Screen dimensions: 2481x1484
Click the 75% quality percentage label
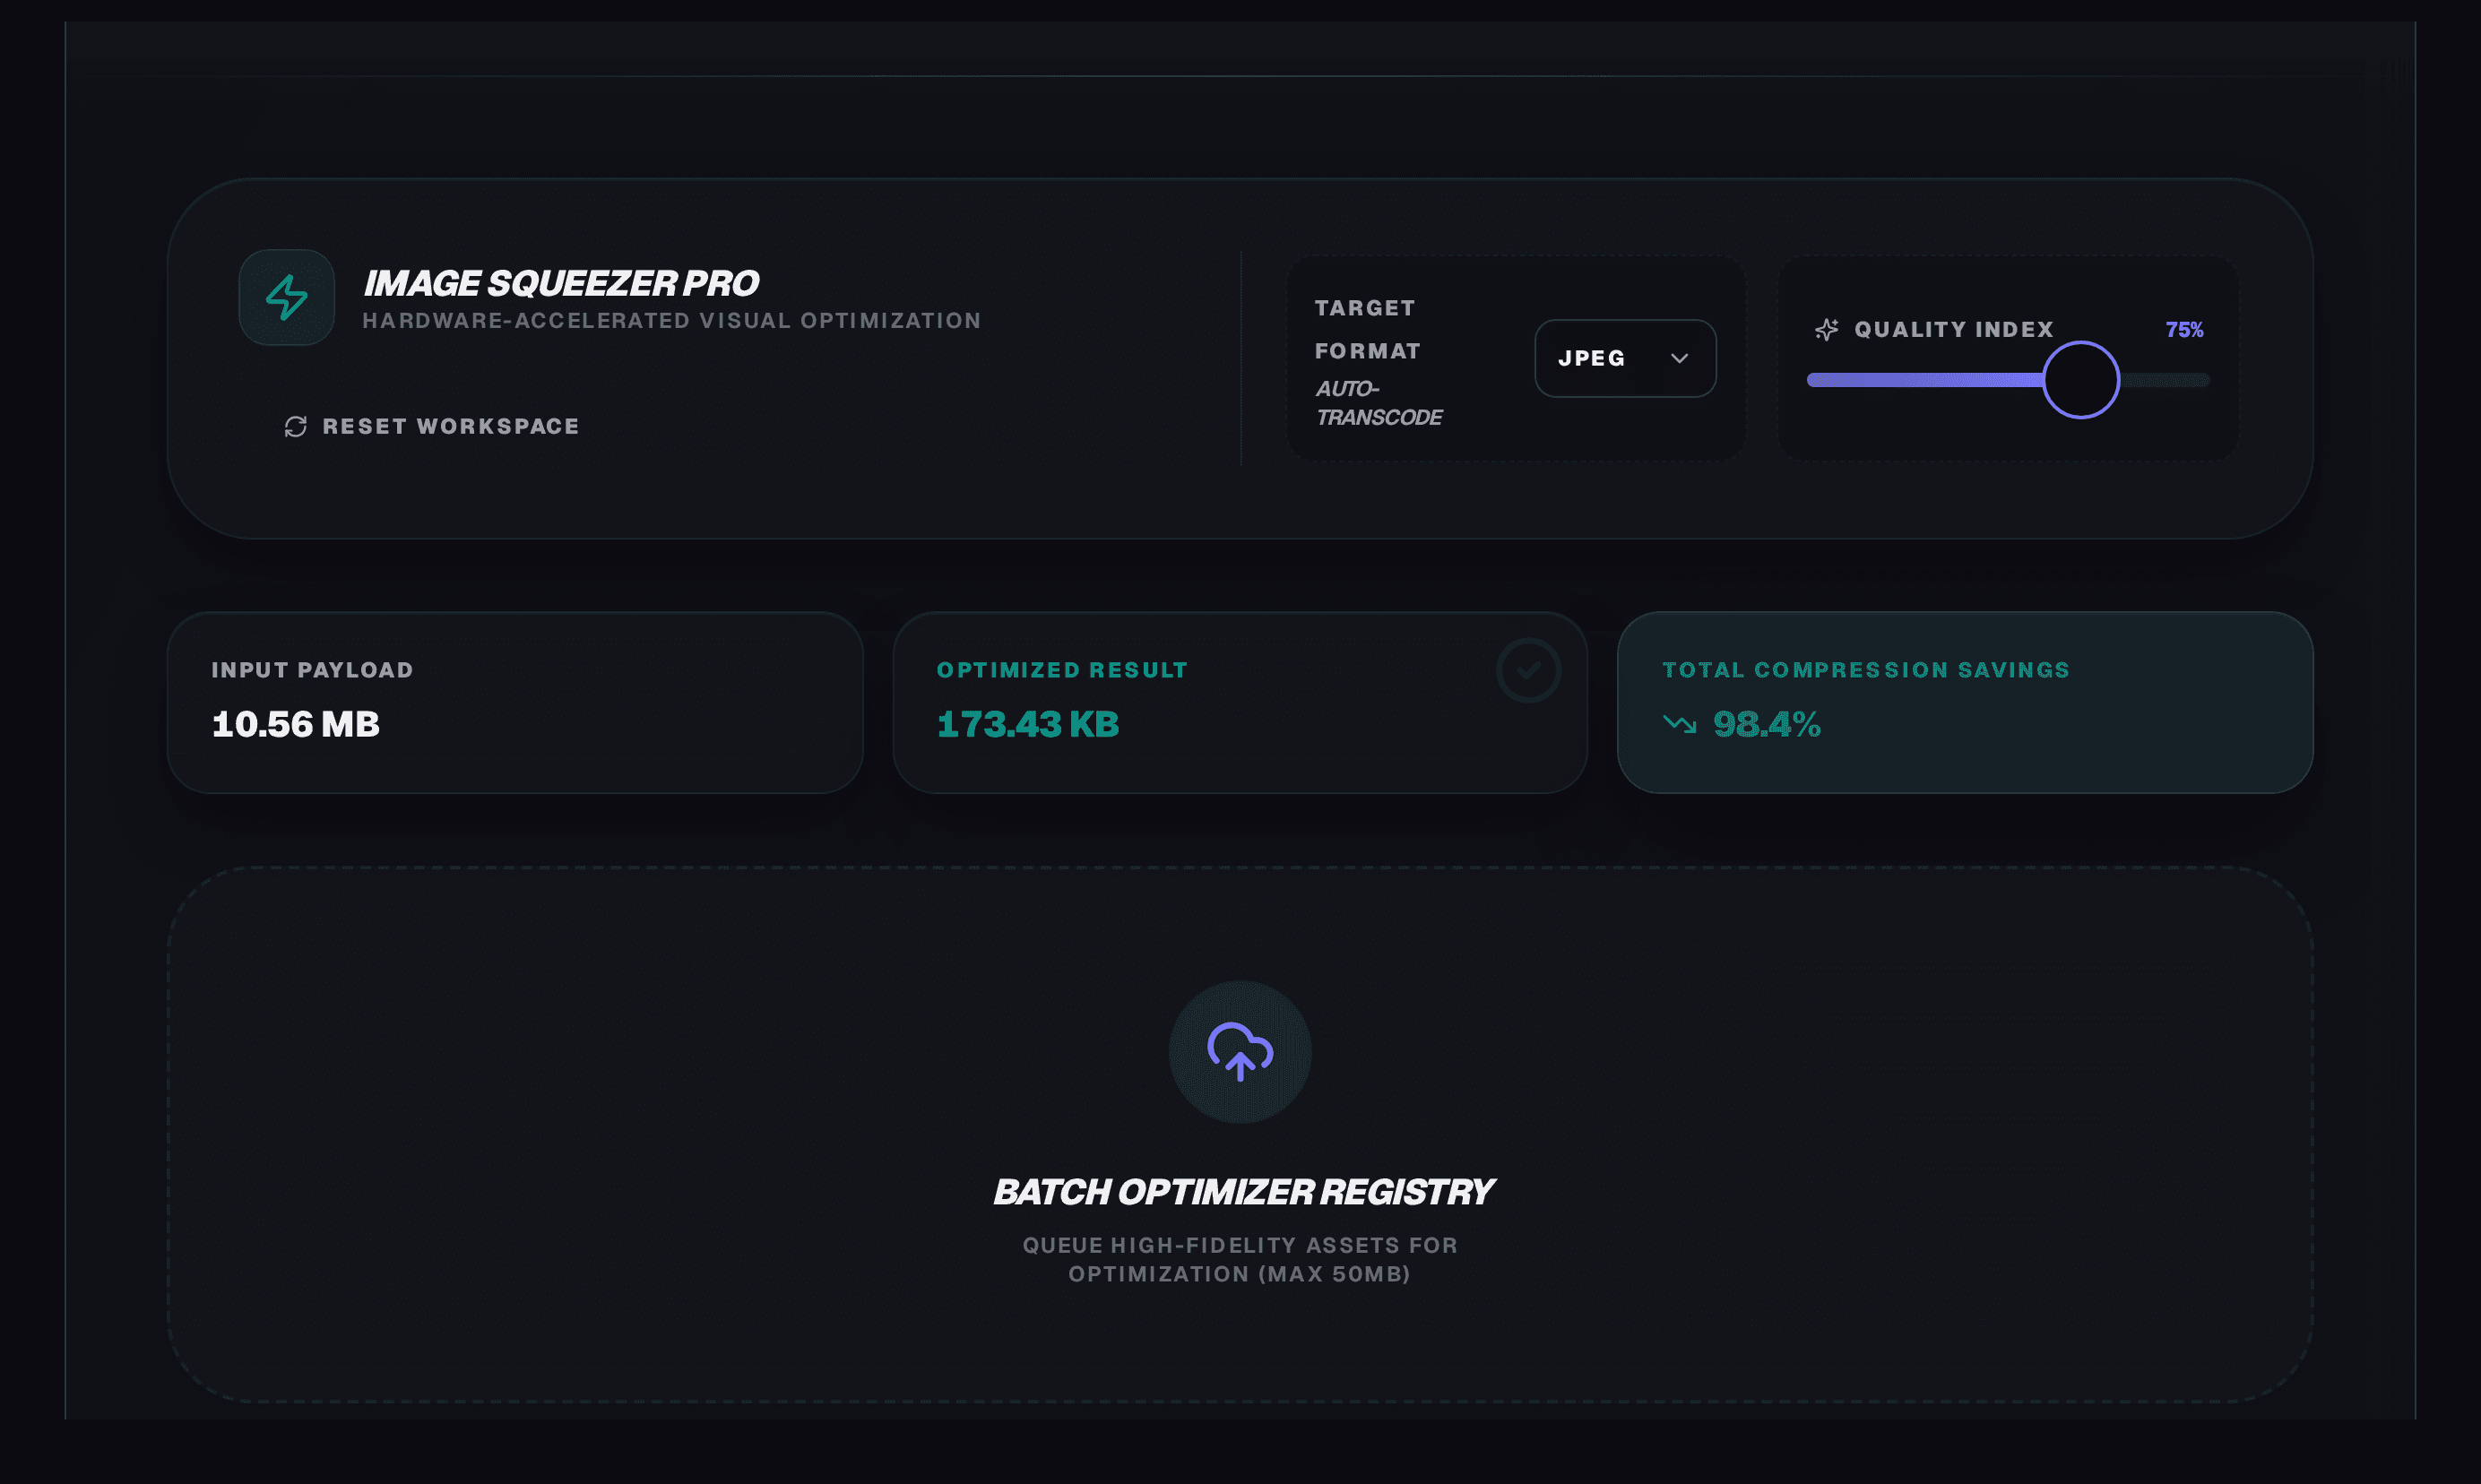2184,330
